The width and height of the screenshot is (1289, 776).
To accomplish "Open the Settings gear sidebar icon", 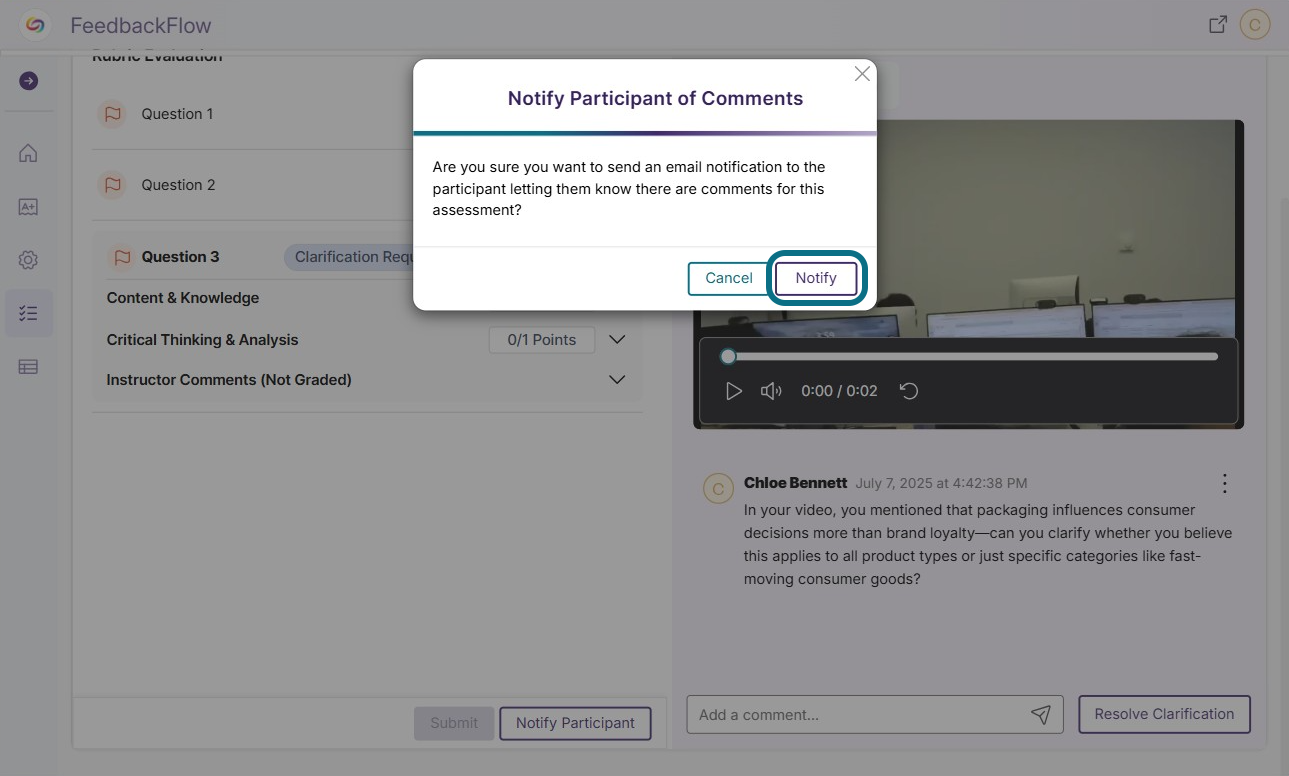I will point(28,260).
